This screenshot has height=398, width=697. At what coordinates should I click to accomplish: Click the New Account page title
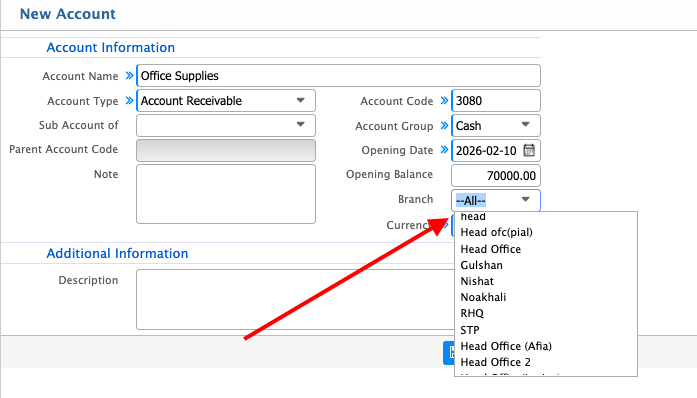click(68, 14)
